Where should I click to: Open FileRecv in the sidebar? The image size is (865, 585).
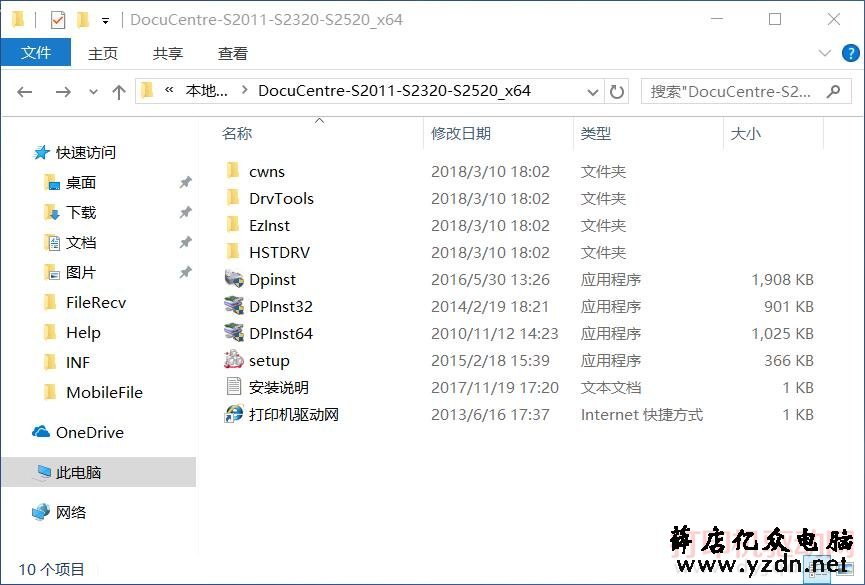pos(96,302)
